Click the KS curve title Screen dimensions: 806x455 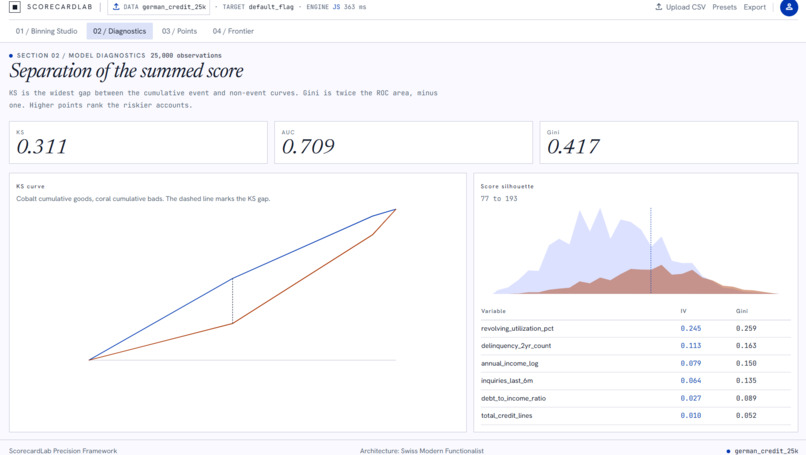30,186
